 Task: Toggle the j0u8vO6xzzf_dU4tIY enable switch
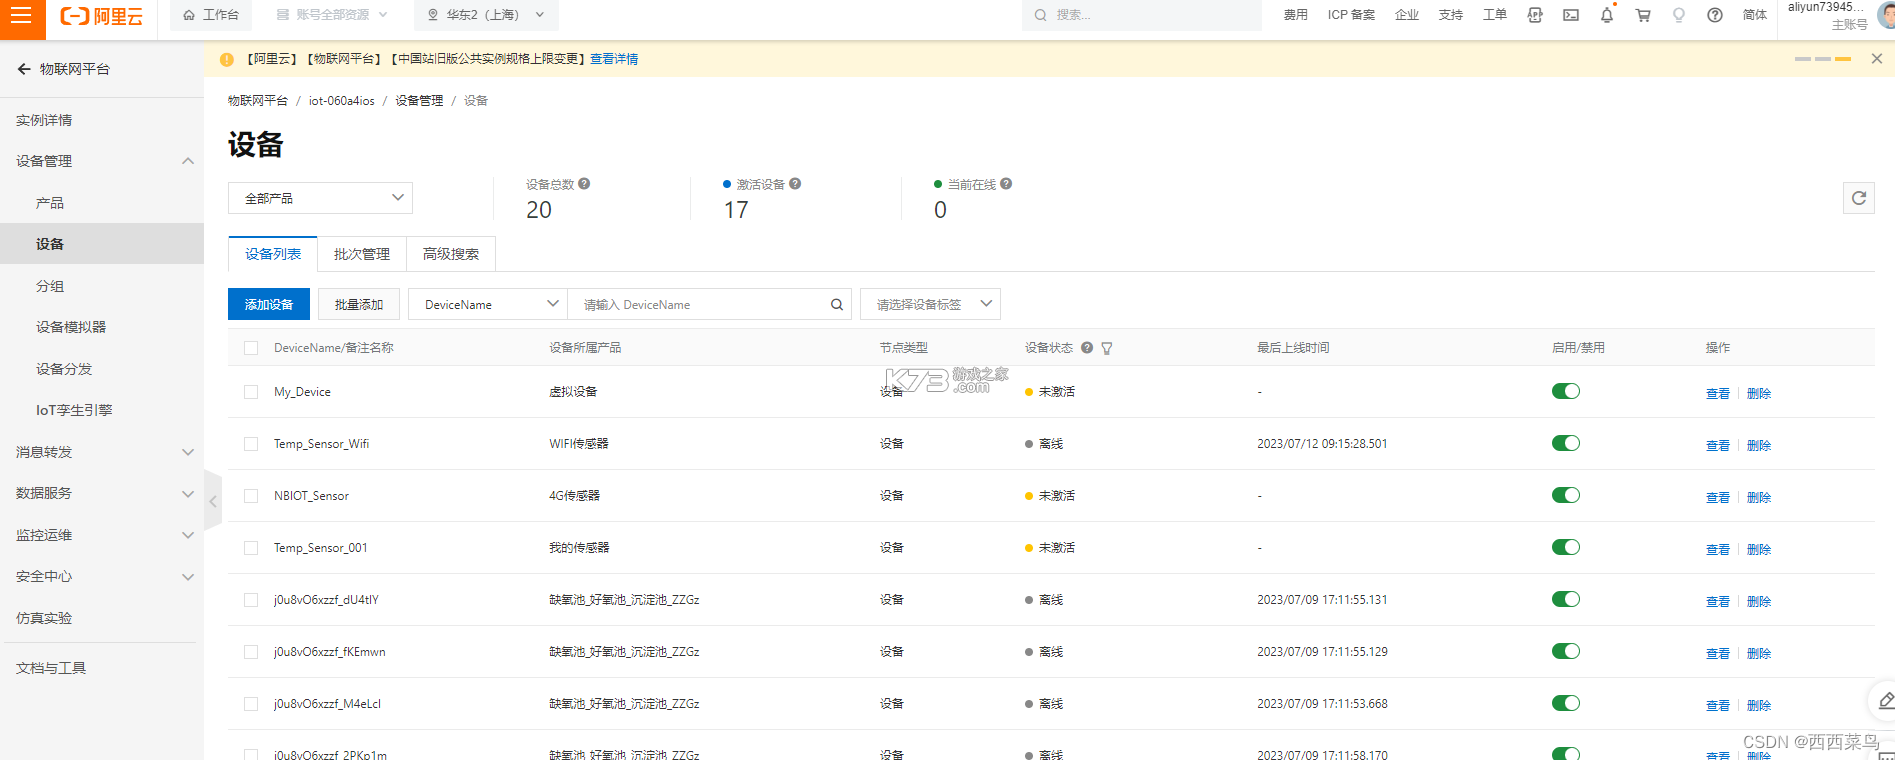(1566, 599)
